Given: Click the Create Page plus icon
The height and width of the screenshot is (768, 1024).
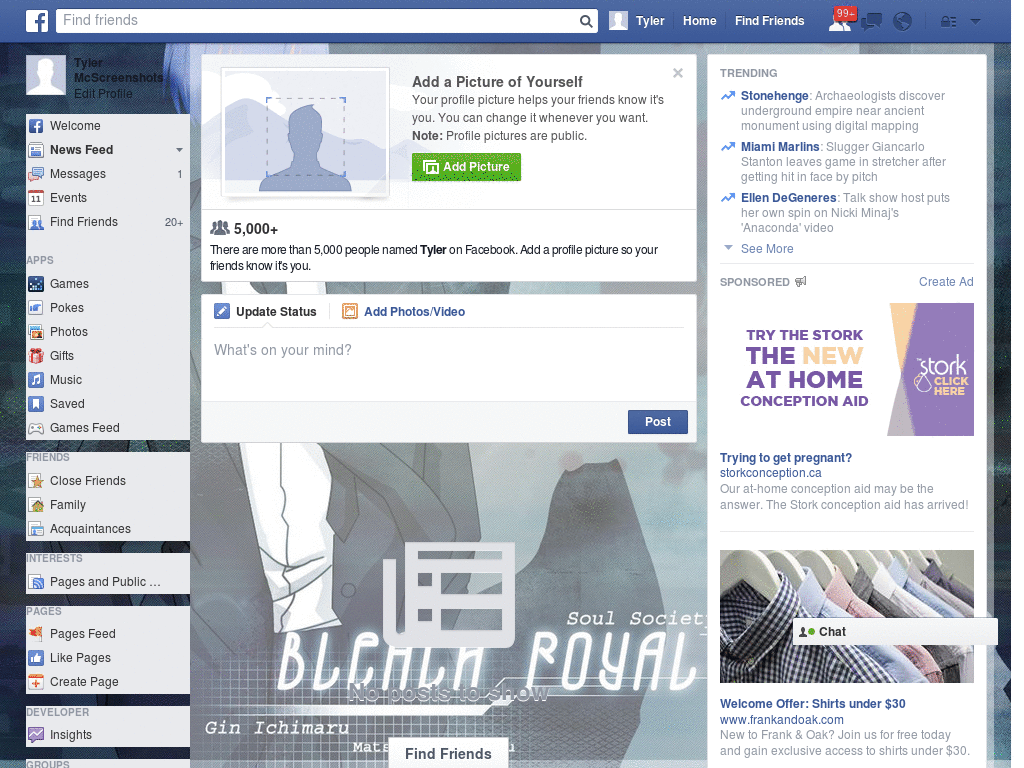Looking at the screenshot, I should (x=36, y=682).
